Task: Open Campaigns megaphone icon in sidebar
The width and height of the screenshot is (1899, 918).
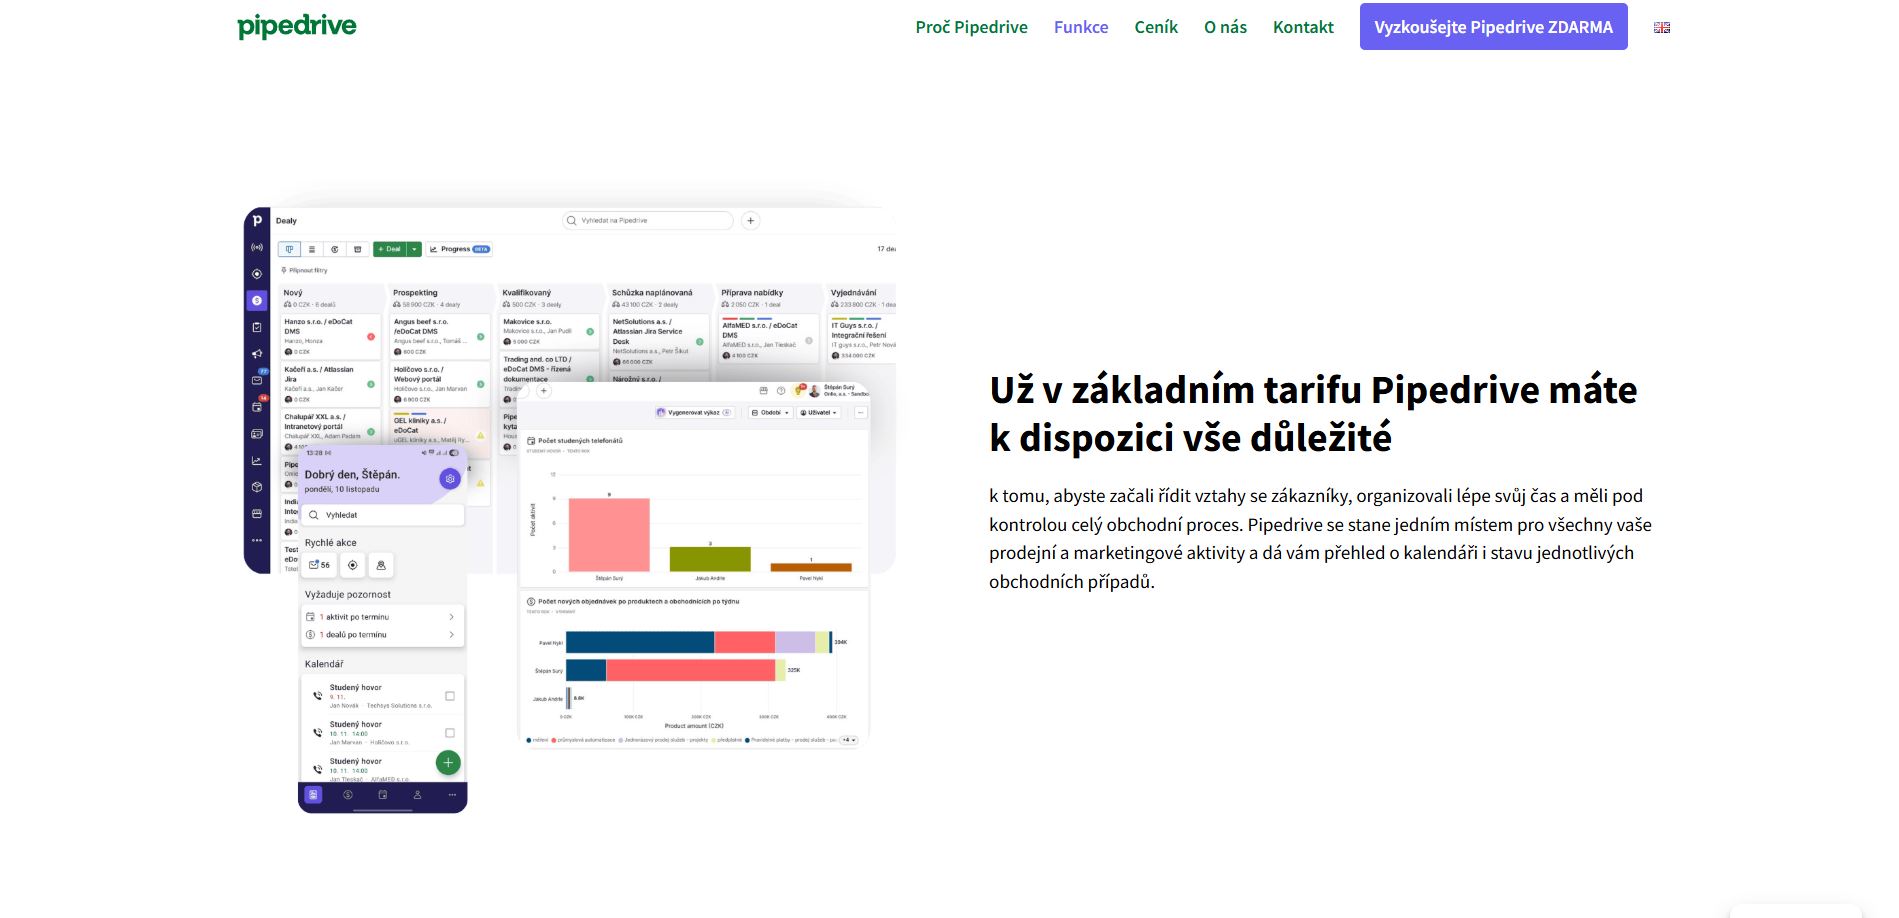Action: [x=257, y=354]
